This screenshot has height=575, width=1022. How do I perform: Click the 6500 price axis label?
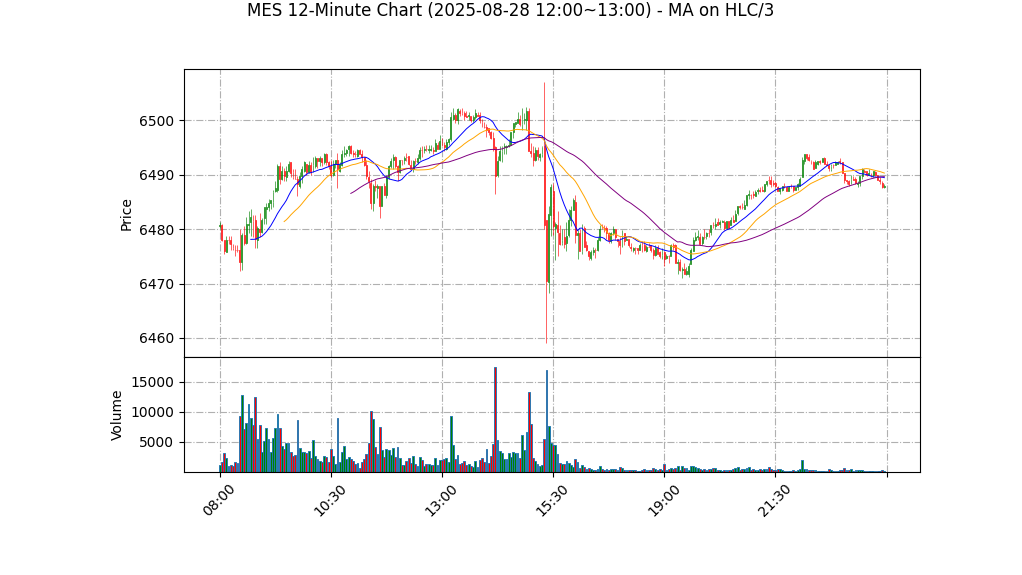156,121
